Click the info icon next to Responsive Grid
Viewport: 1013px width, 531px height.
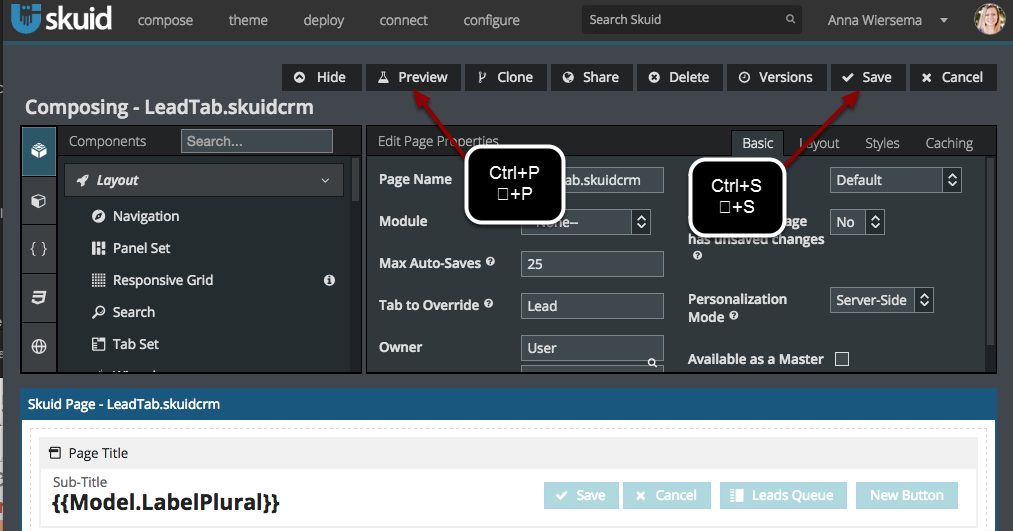pyautogui.click(x=329, y=280)
